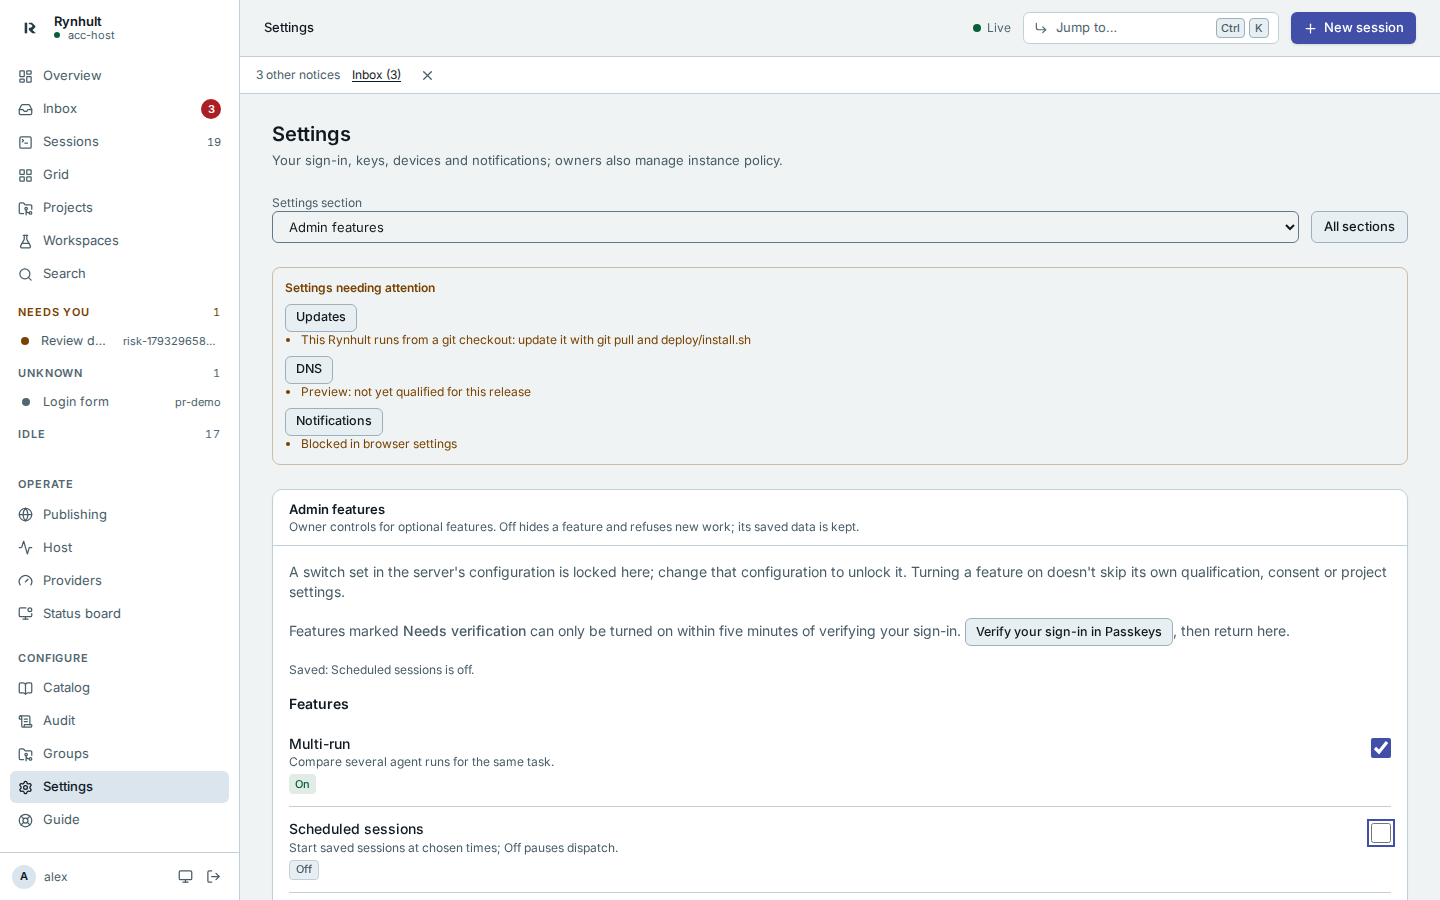Enable the Scheduled sessions checkbox
Viewport: 1440px width, 900px height.
pyautogui.click(x=1381, y=833)
